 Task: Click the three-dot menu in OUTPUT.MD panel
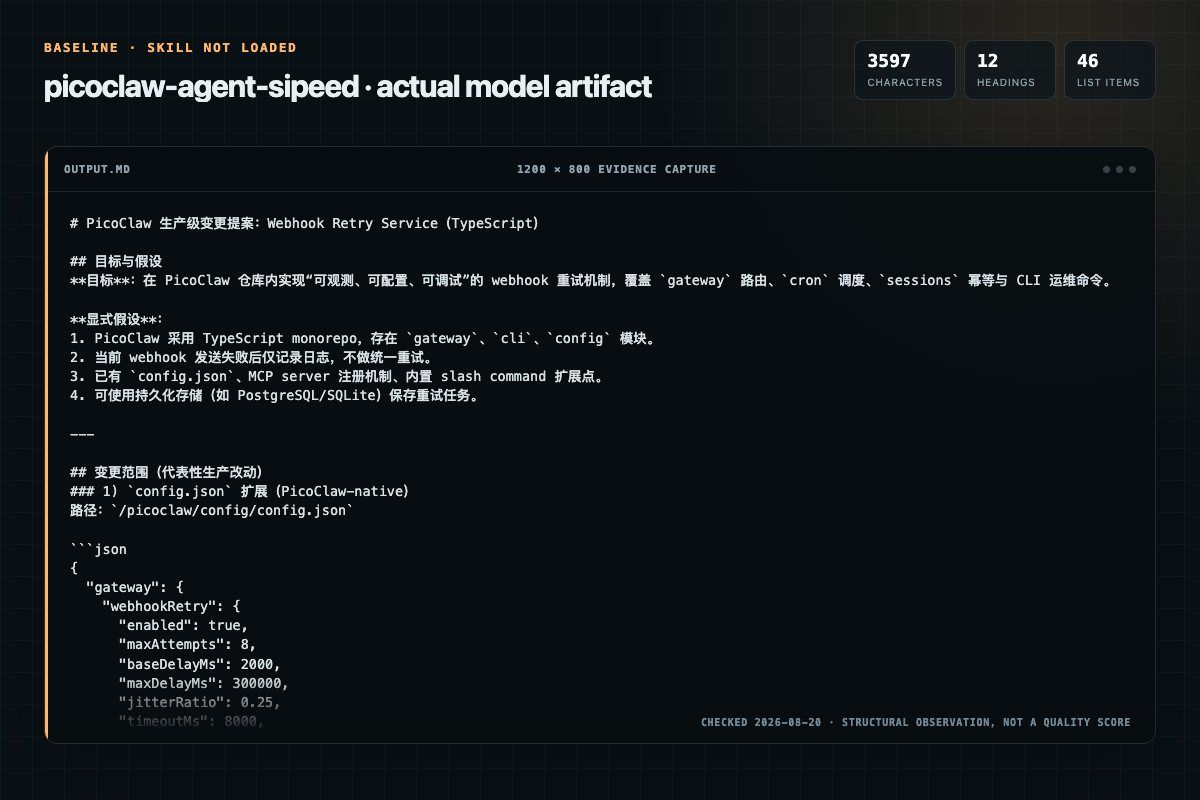pyautogui.click(x=1119, y=170)
